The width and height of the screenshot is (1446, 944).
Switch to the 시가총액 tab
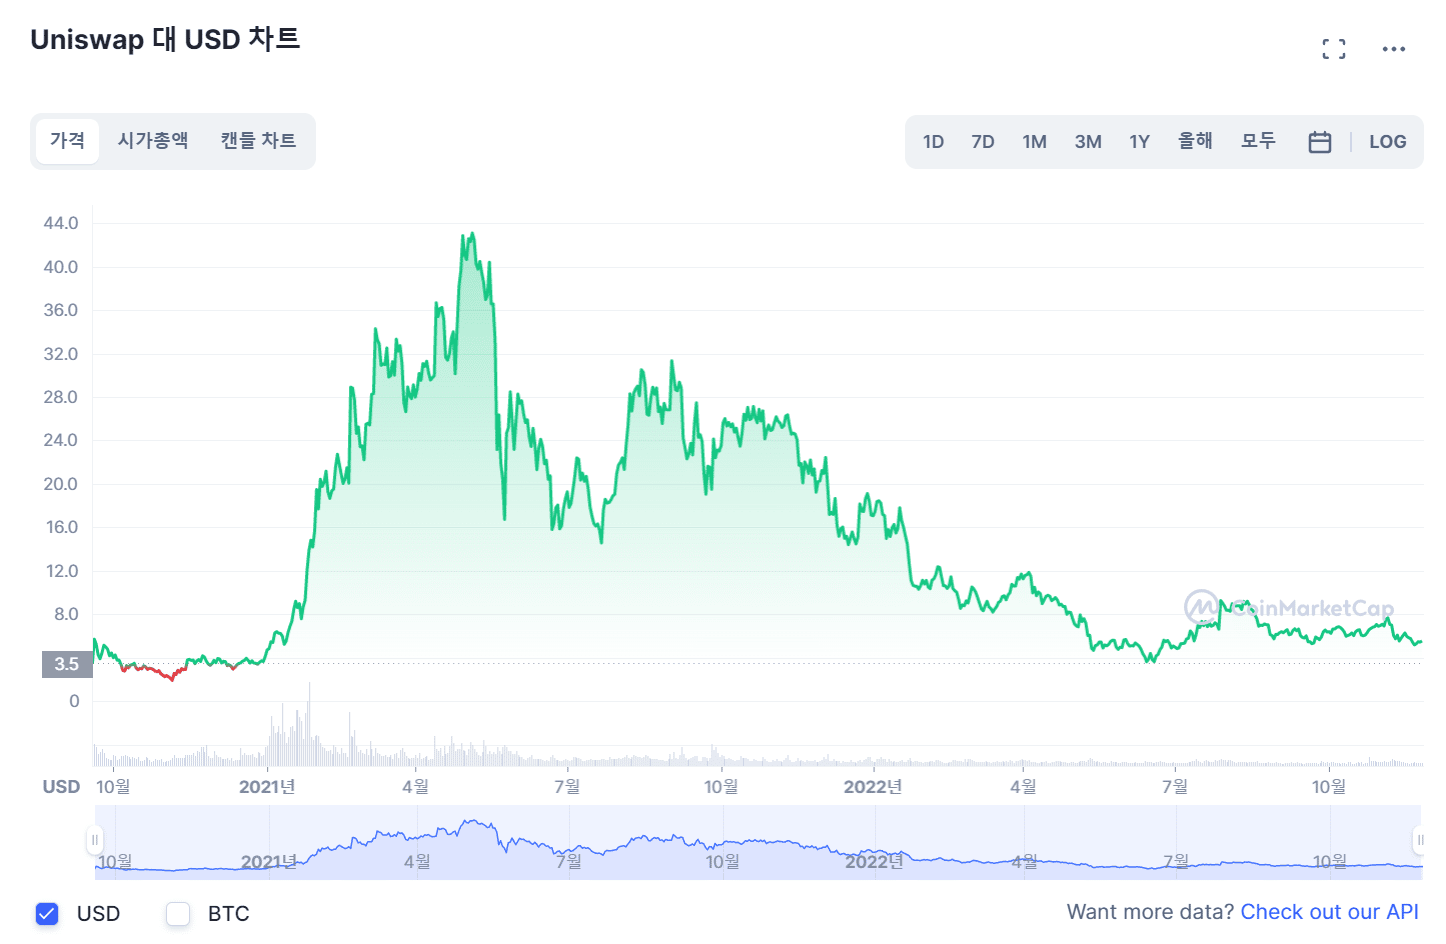(x=153, y=141)
